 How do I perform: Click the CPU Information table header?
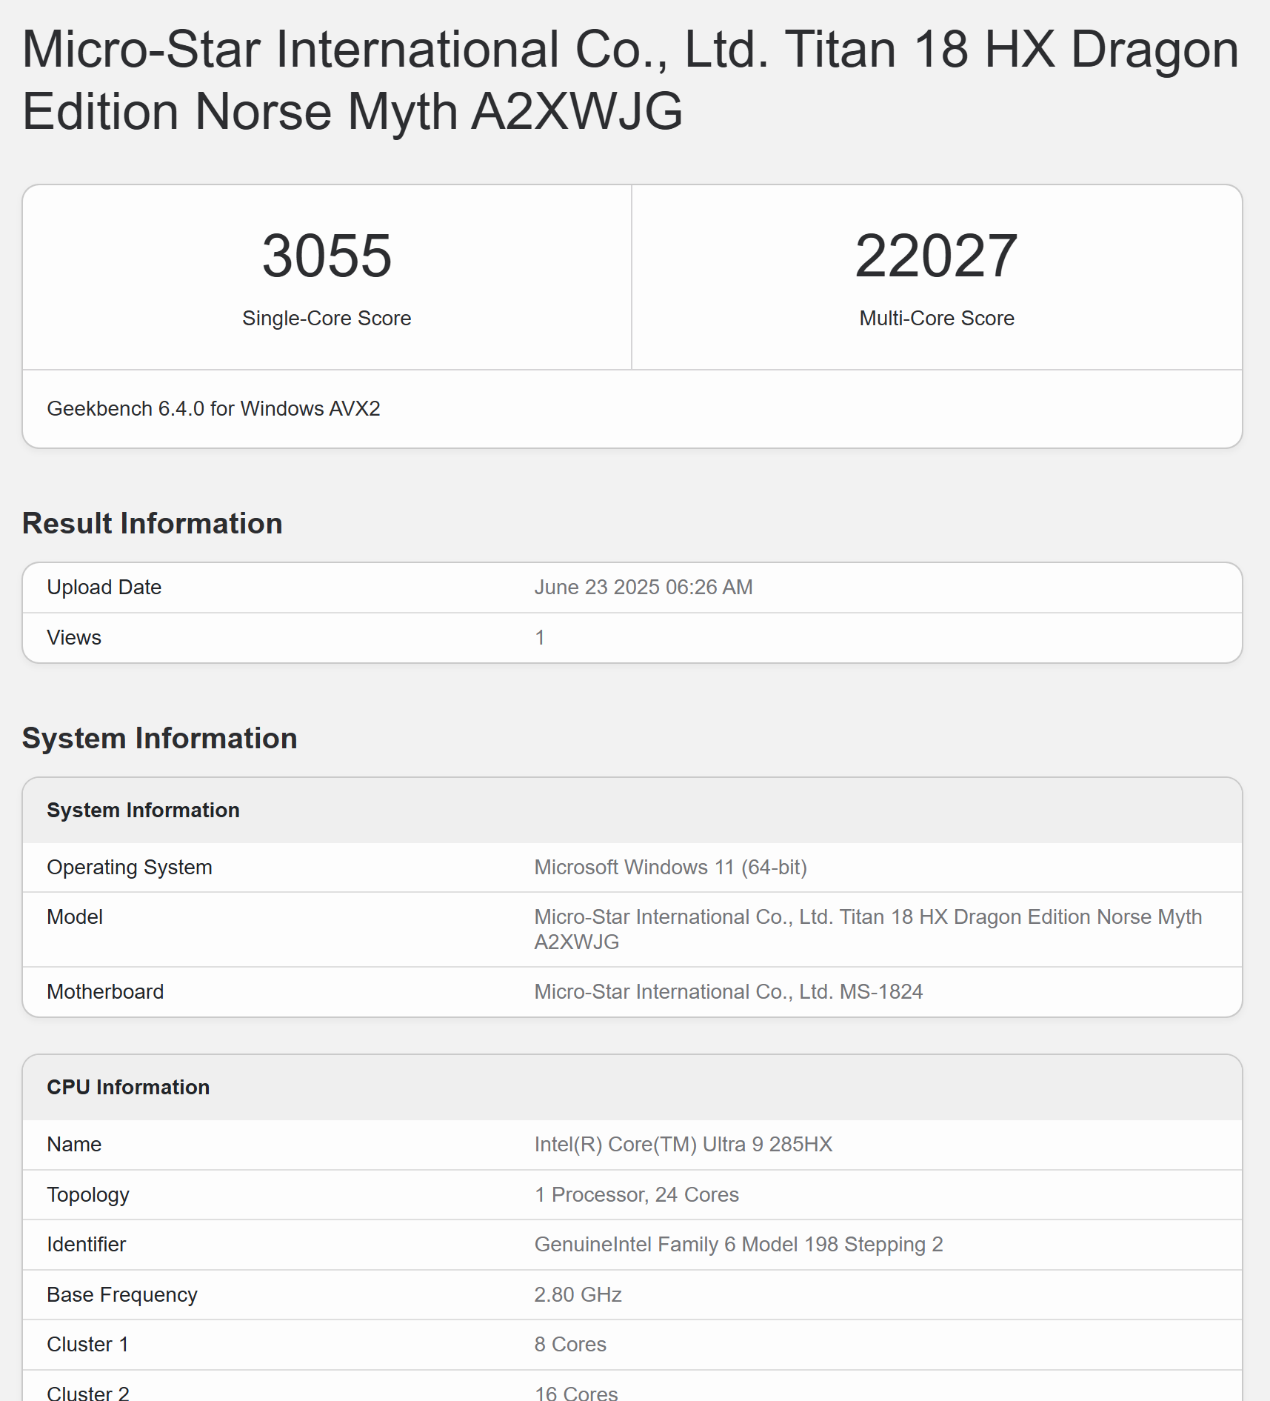pyautogui.click(x=128, y=1087)
